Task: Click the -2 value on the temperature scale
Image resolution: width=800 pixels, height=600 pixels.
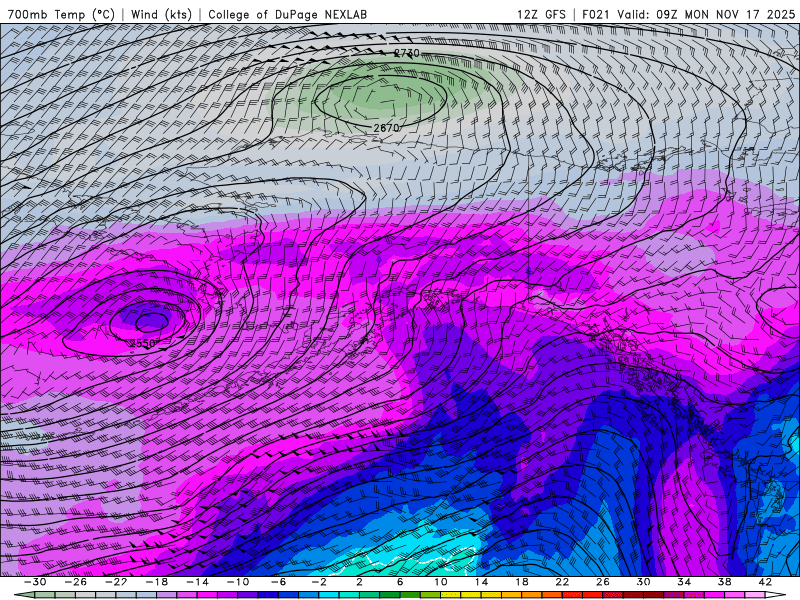Action: (x=319, y=582)
